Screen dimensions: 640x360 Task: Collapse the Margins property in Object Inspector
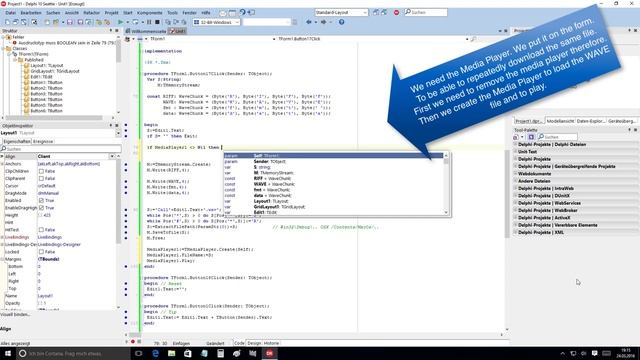2,259
